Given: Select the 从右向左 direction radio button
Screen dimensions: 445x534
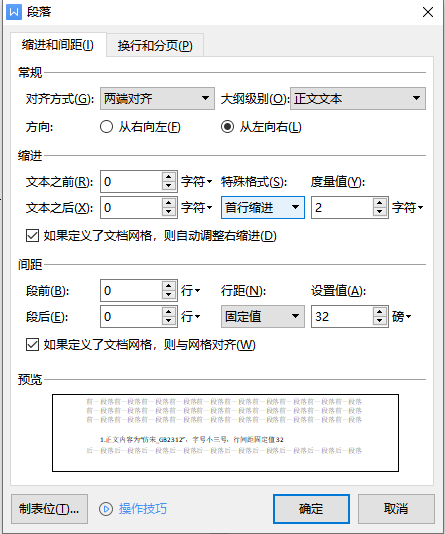Looking at the screenshot, I should point(106,127).
